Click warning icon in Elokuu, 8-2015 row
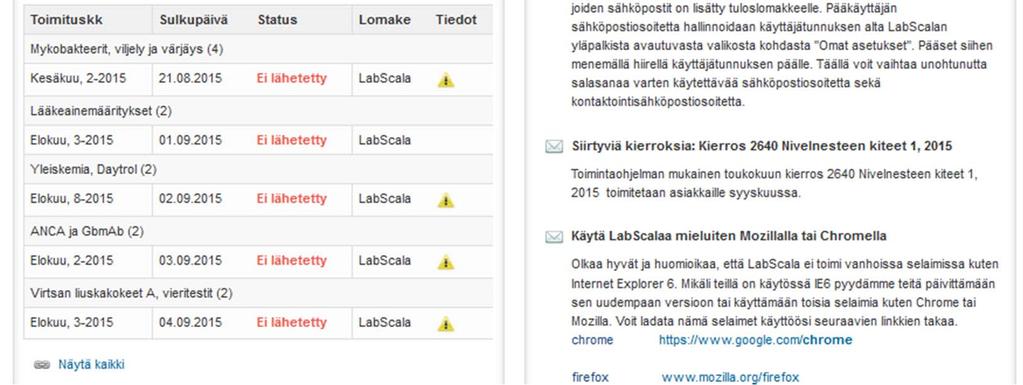Image resolution: width=1023 pixels, height=385 pixels. click(446, 200)
